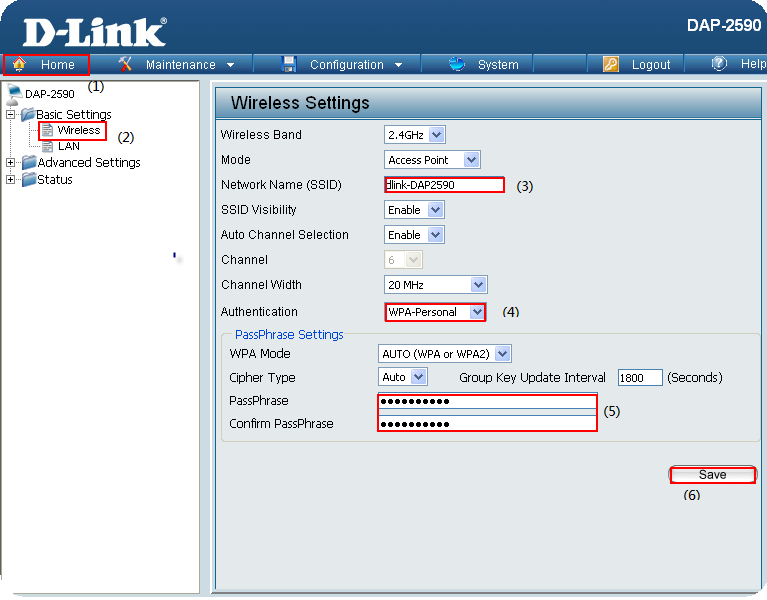The image size is (767, 600).
Task: Click the Advanced Settings folder icon
Action: [29, 162]
